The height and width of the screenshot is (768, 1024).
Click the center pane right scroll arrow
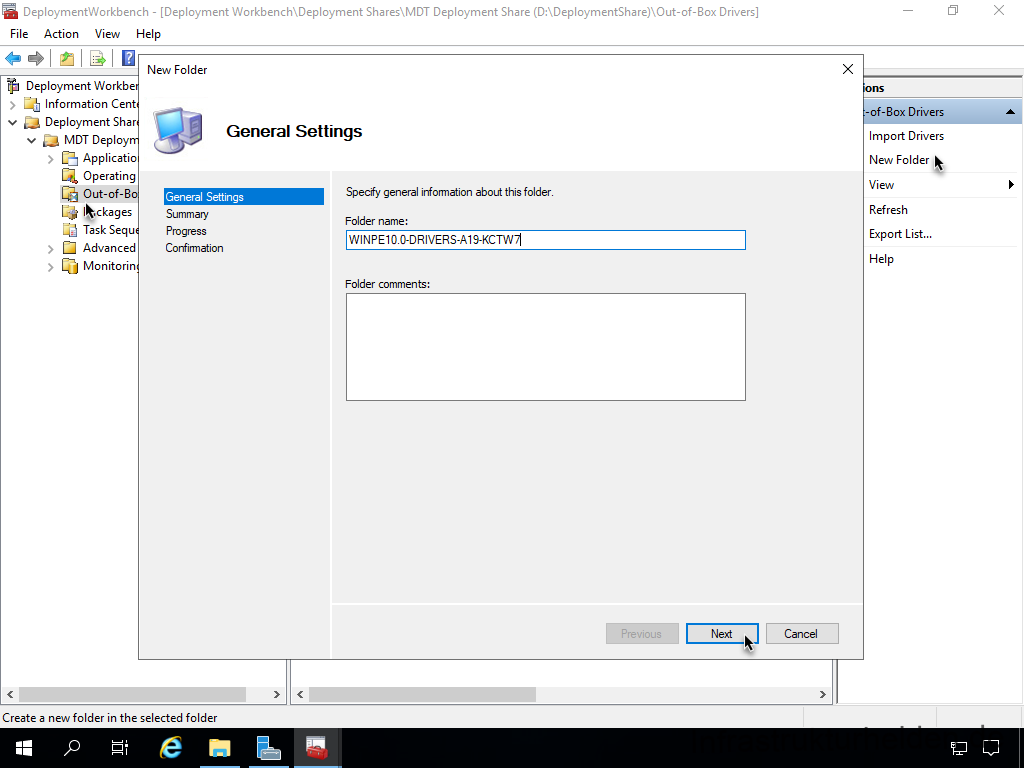[822, 694]
